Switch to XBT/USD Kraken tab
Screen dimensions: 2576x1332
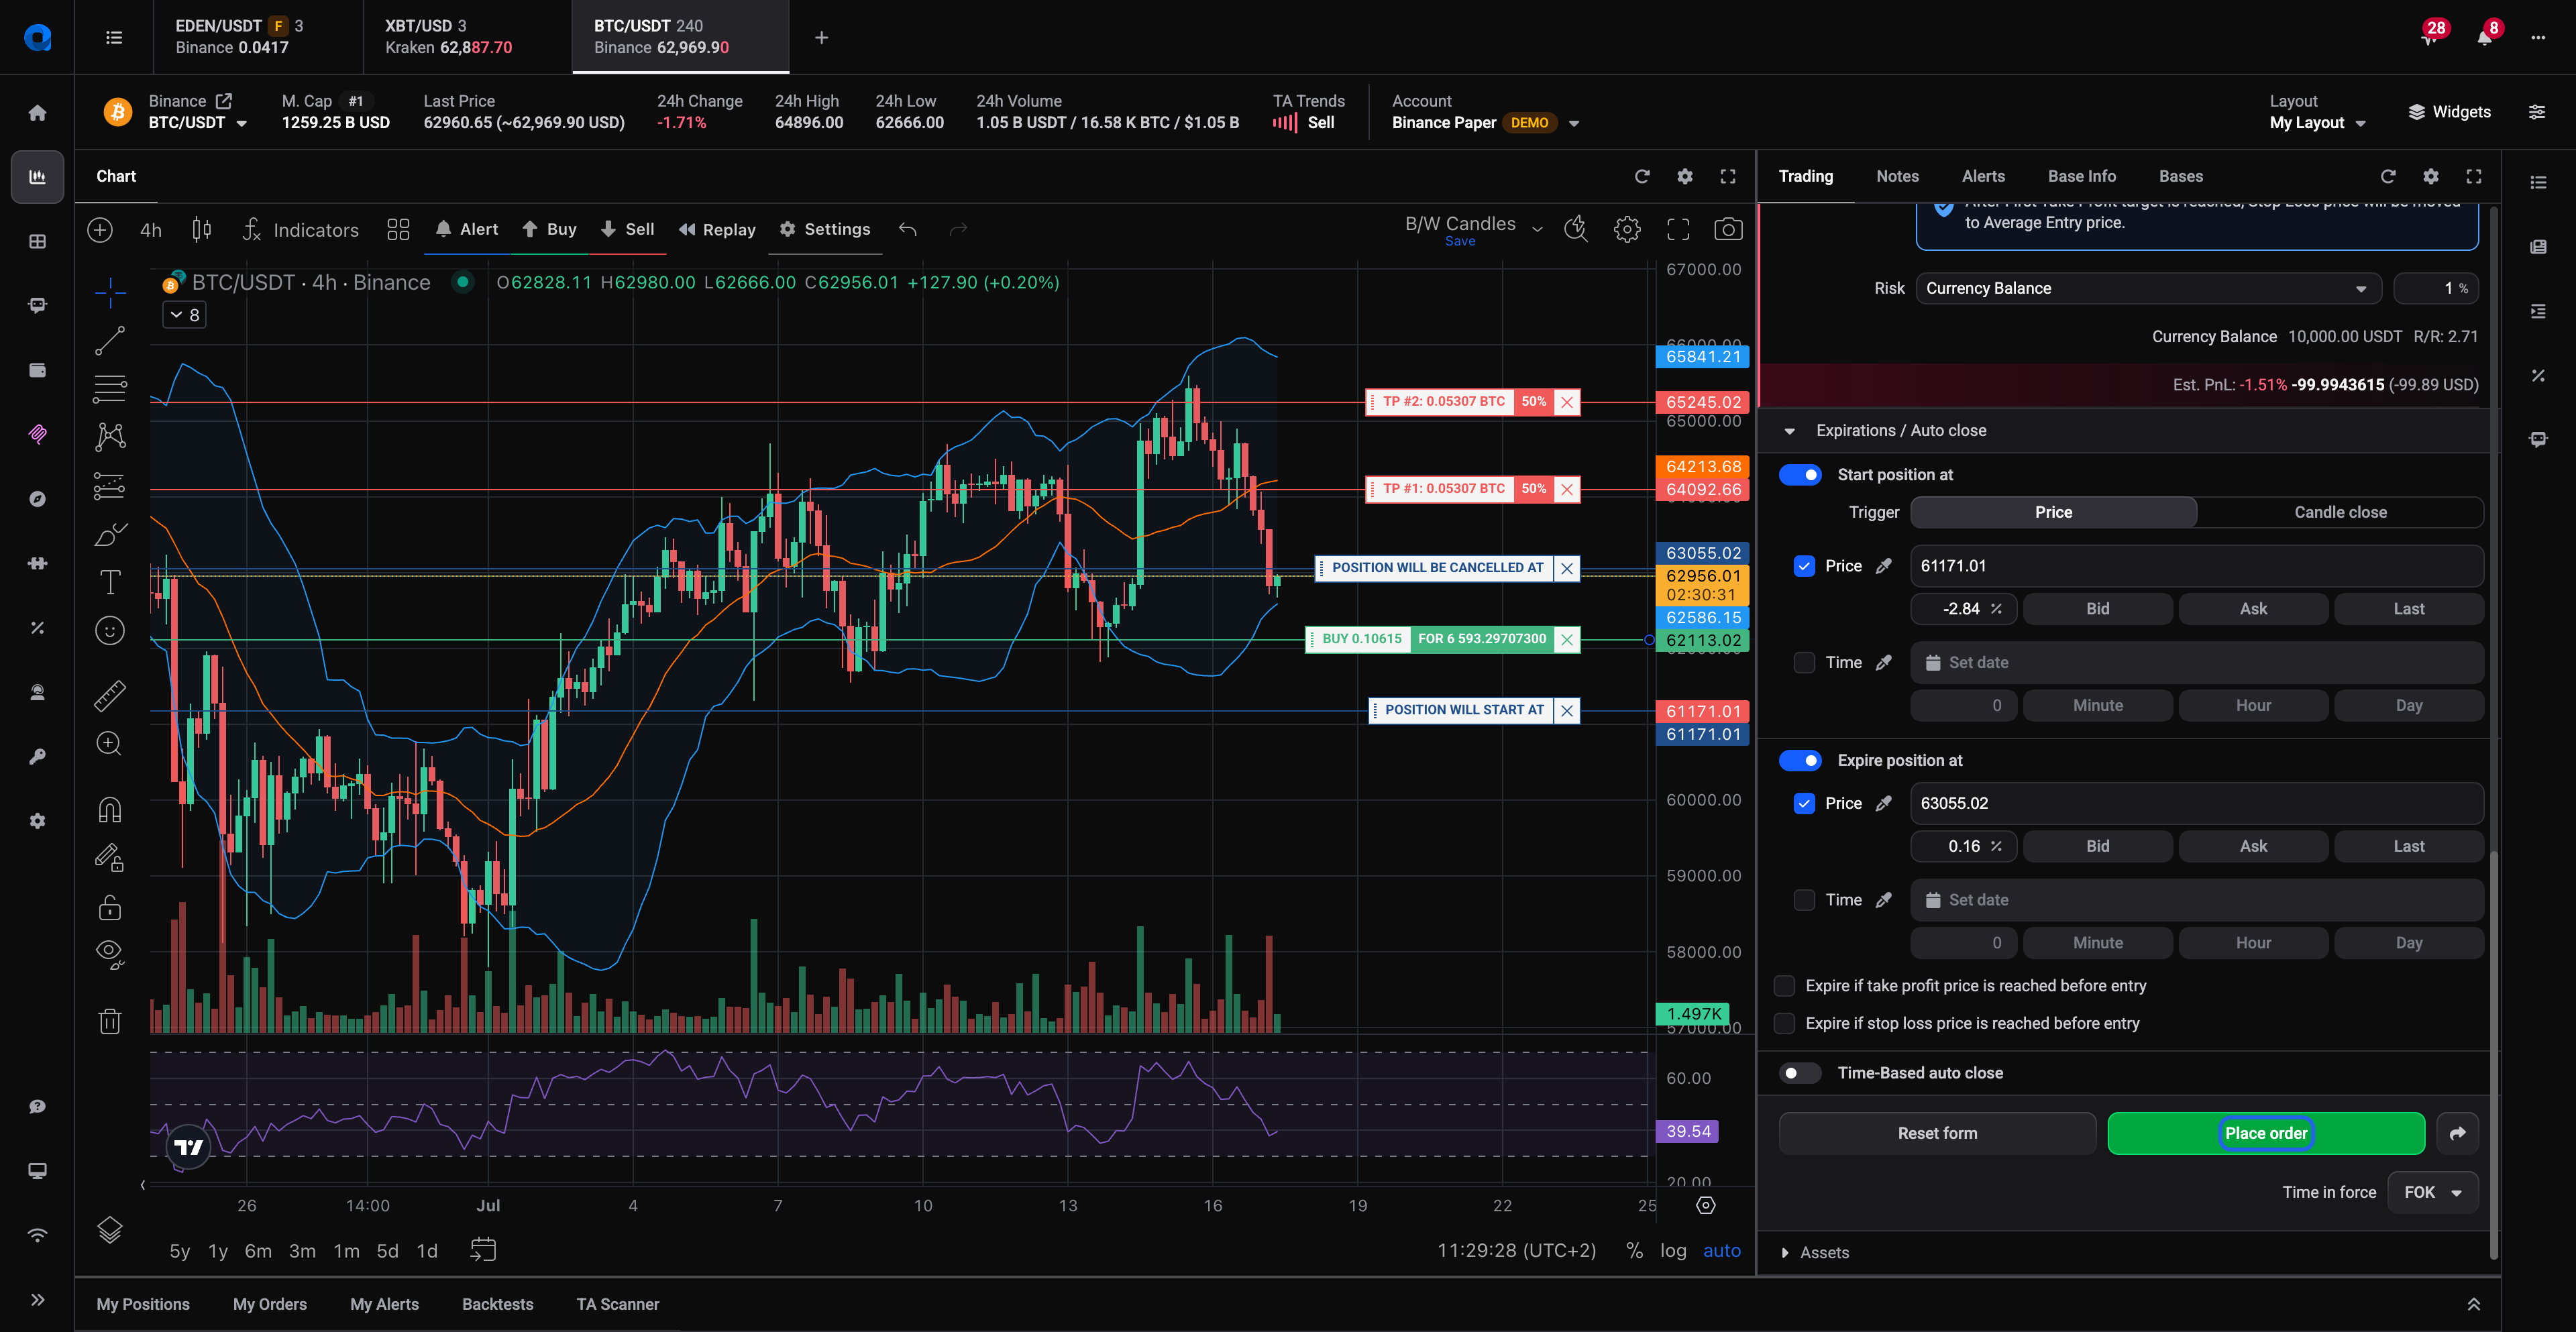tap(467, 37)
